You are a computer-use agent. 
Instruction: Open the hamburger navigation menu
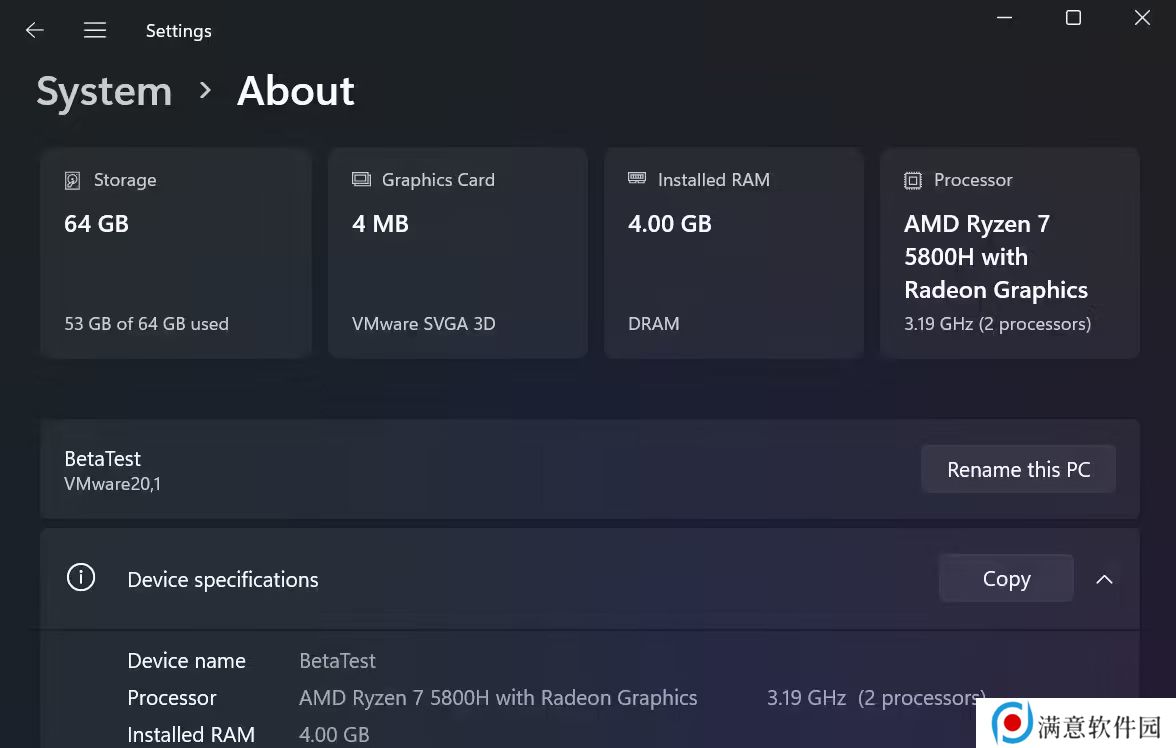(x=95, y=30)
